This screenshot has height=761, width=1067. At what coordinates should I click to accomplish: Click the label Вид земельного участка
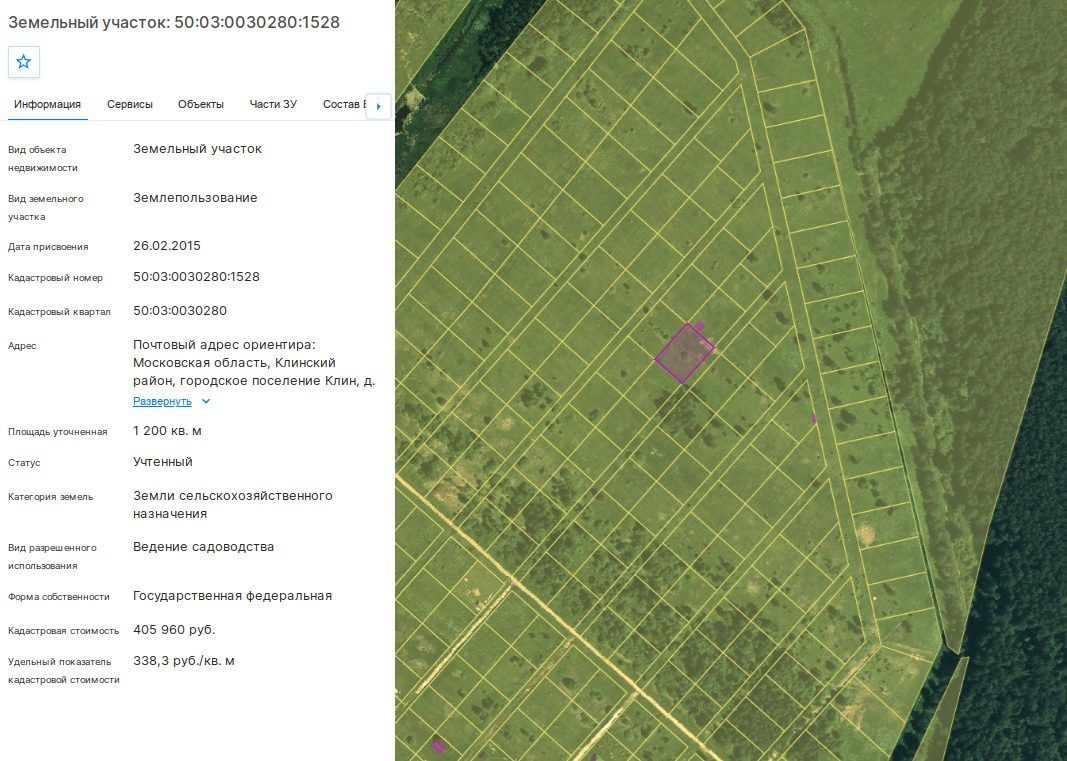point(46,208)
